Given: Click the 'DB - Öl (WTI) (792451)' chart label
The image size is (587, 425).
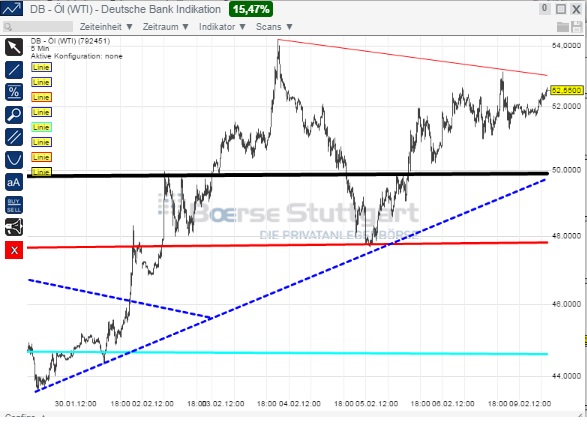Looking at the screenshot, I should coord(70,41).
